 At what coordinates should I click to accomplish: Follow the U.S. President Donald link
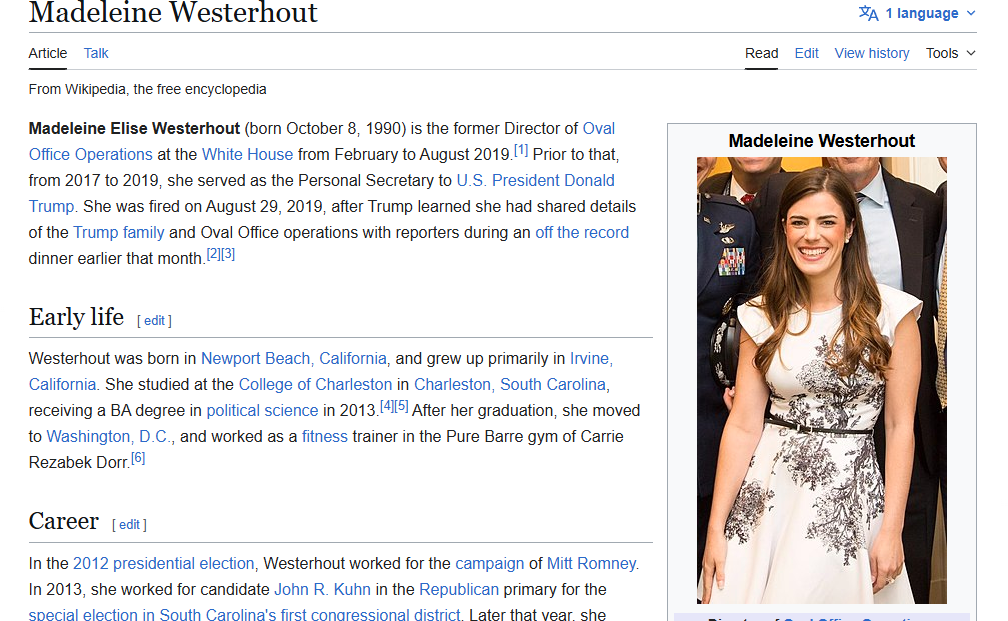[x=536, y=181]
